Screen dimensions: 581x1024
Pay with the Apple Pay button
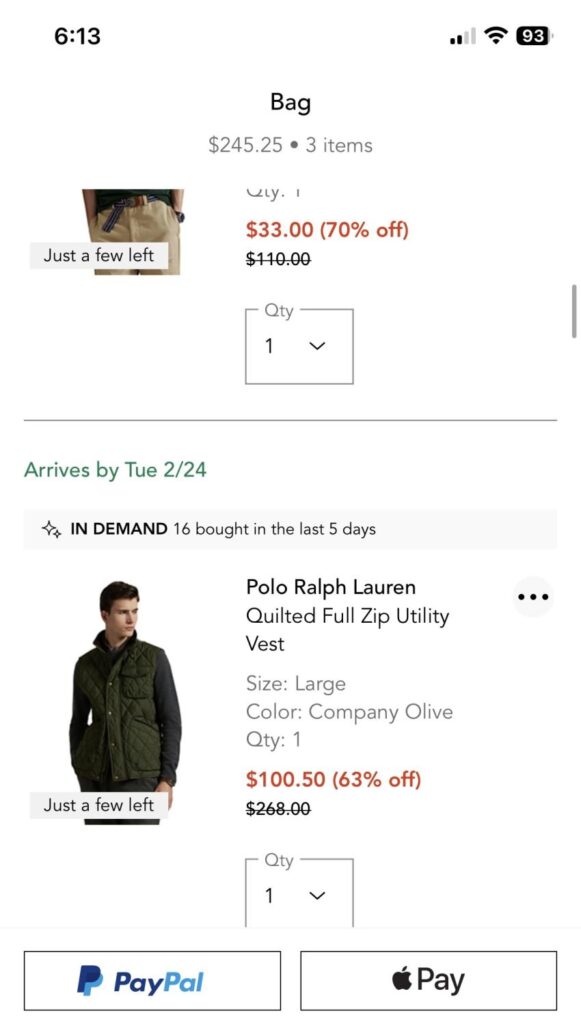[x=429, y=979]
